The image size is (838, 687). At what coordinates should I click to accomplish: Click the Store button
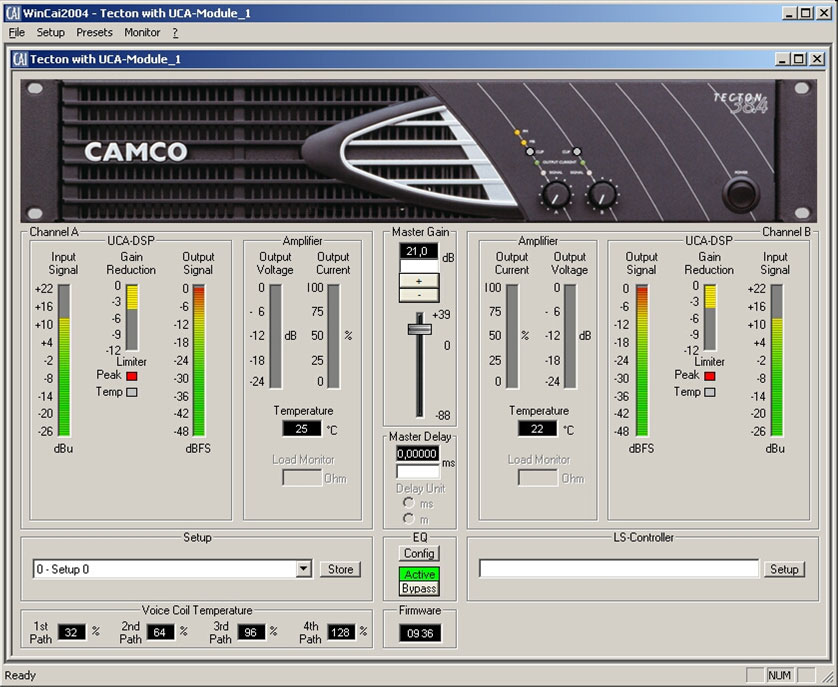coord(340,569)
